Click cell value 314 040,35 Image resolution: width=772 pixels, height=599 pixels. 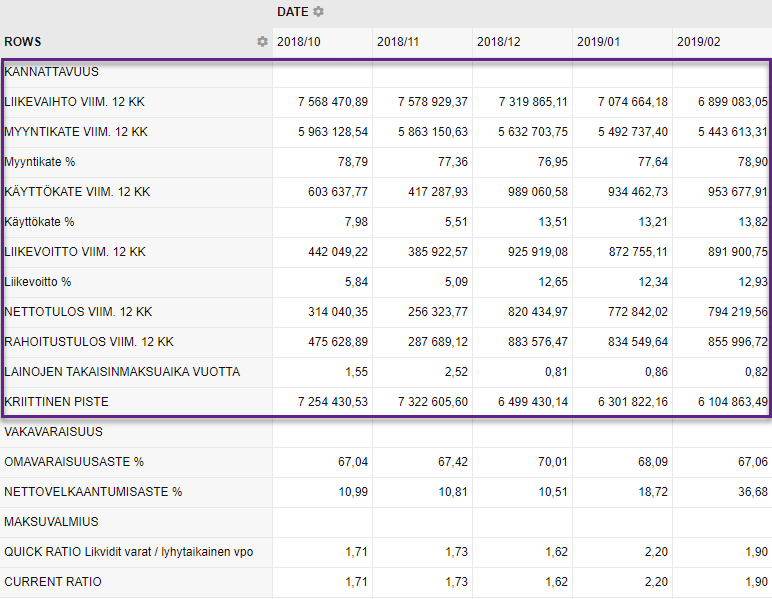[338, 312]
